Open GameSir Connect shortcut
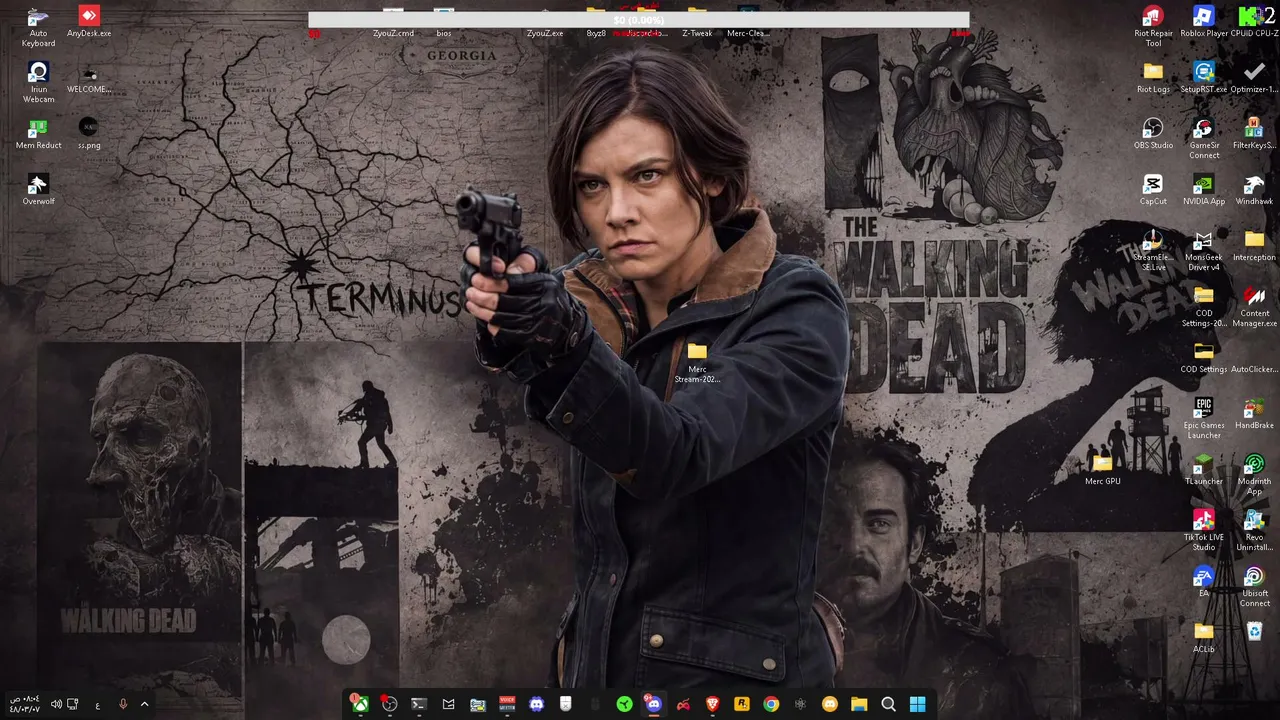Viewport: 1280px width, 720px height. (1204, 139)
